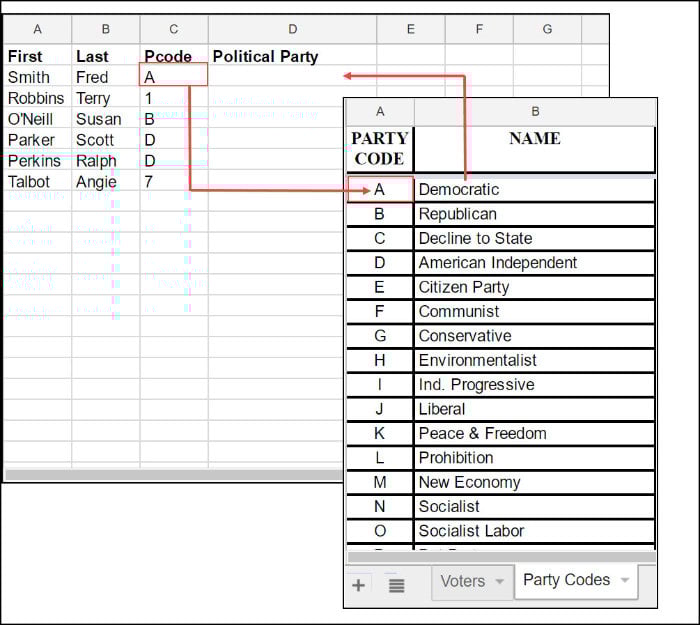Screen dimensions: 700x625
Task: Select party code cell 'M'
Action: coord(380,483)
